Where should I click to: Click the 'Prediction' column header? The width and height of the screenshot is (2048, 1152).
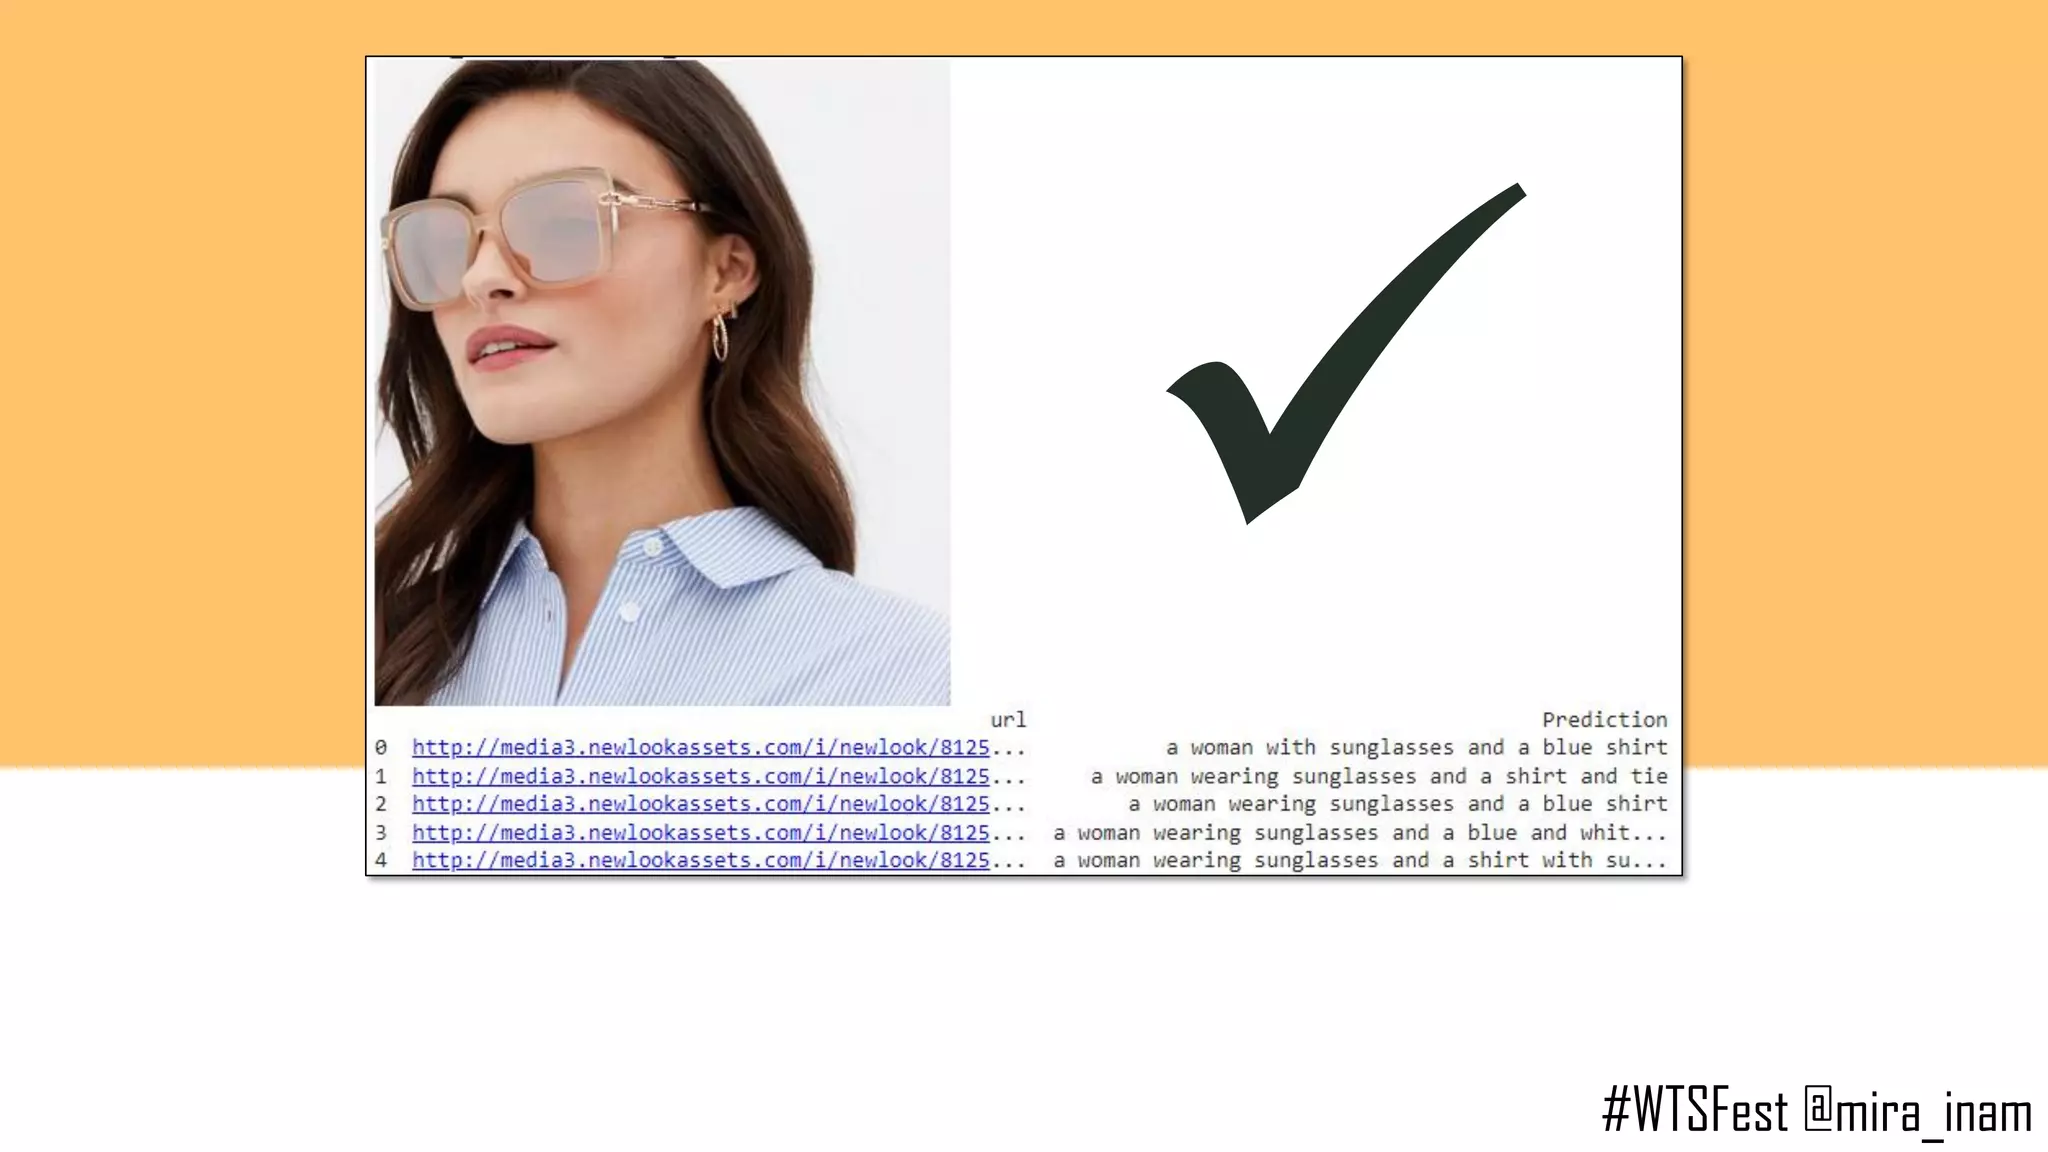point(1604,720)
